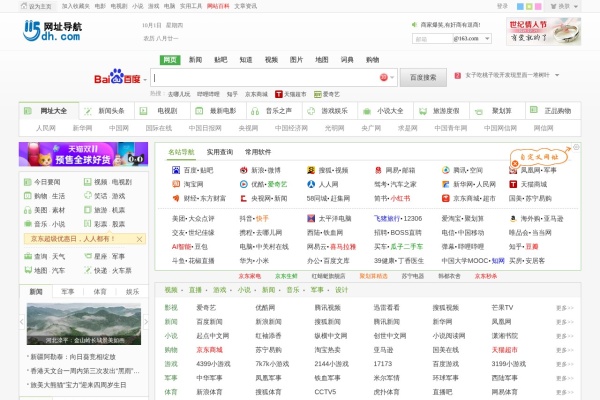Open the 小红书 red link
The width and height of the screenshot is (600, 400).
400,198
